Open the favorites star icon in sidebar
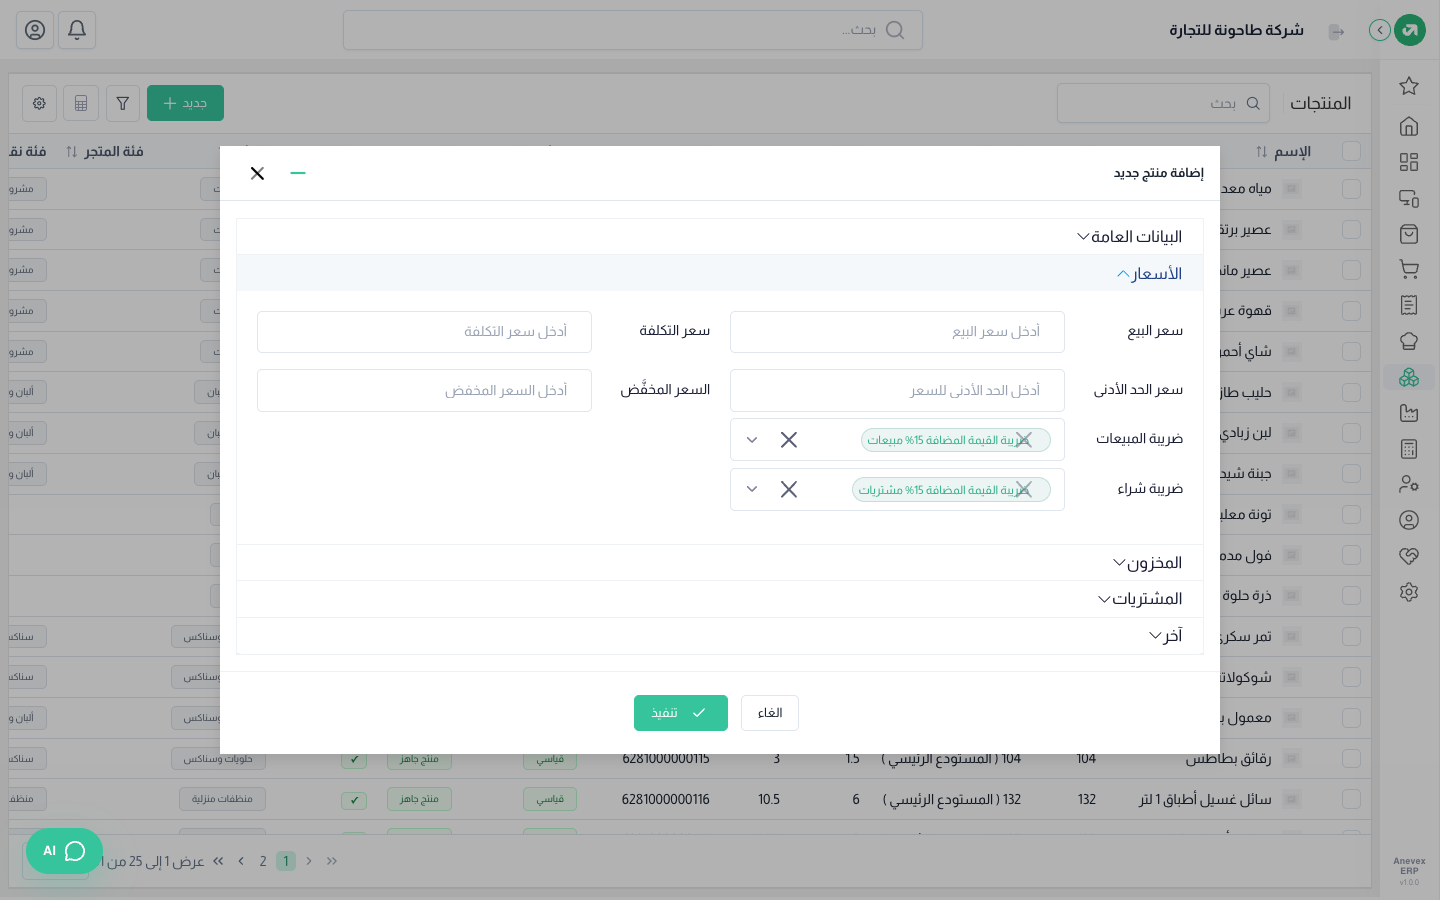Viewport: 1440px width, 900px height. click(x=1409, y=86)
